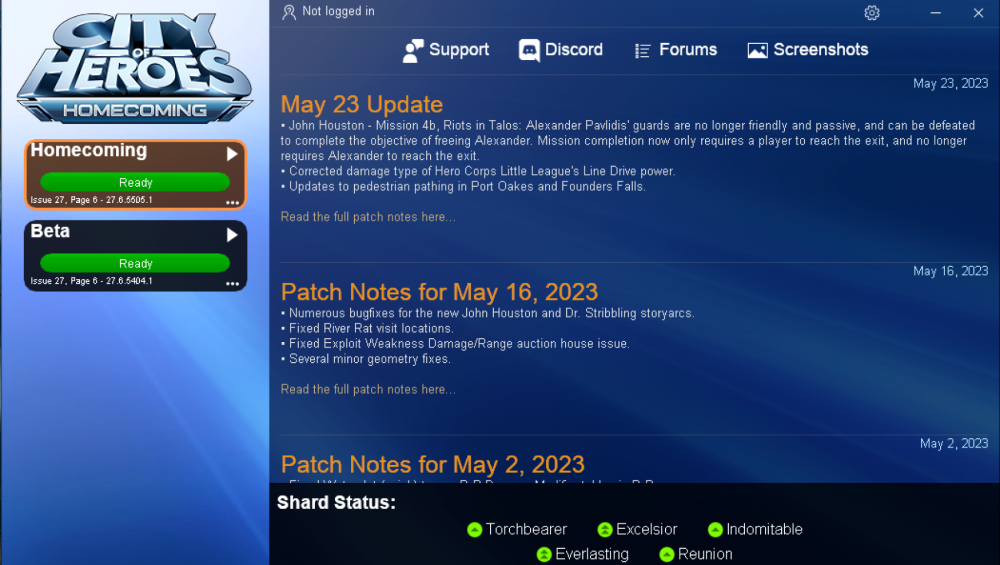Click the Everlasting shard status icon
The height and width of the screenshot is (565, 1000).
(544, 555)
